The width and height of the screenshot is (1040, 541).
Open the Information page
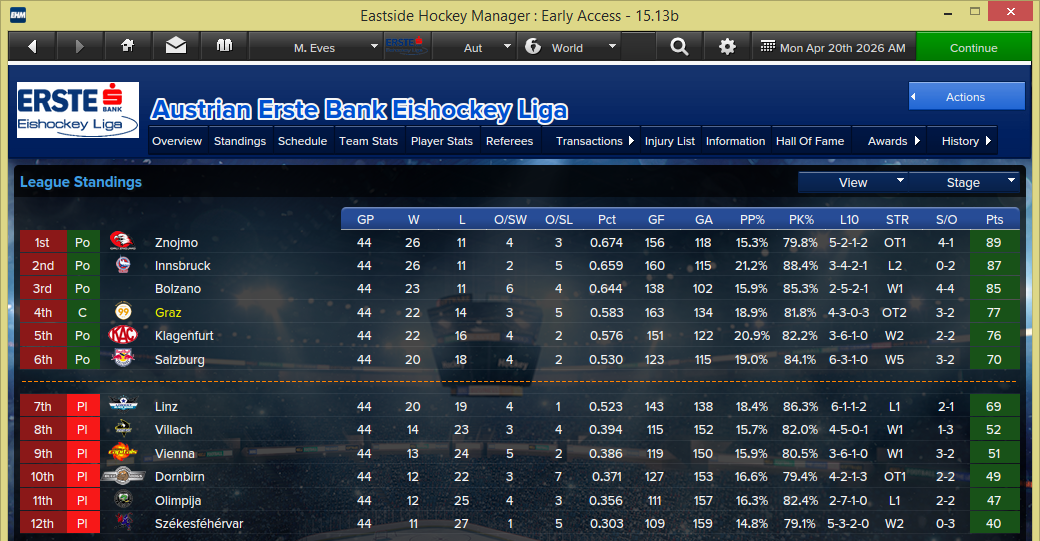click(x=736, y=141)
